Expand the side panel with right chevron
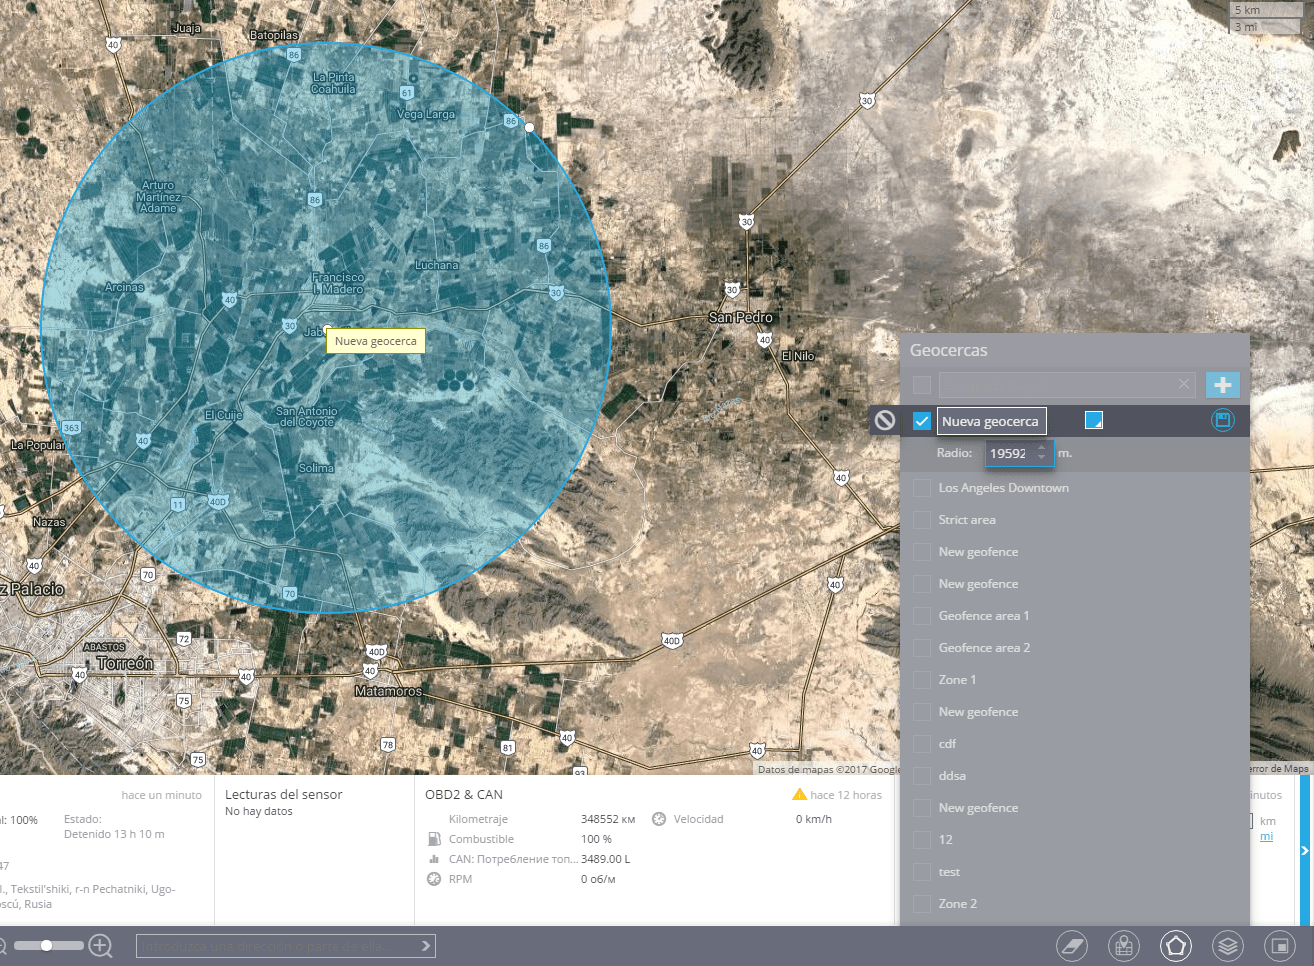This screenshot has height=966, width=1314. click(x=1304, y=851)
